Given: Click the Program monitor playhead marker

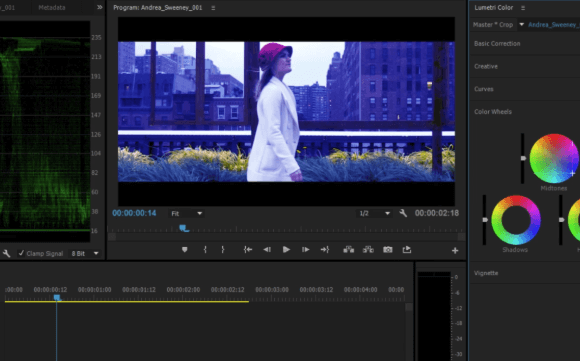Looking at the screenshot, I should point(184,228).
